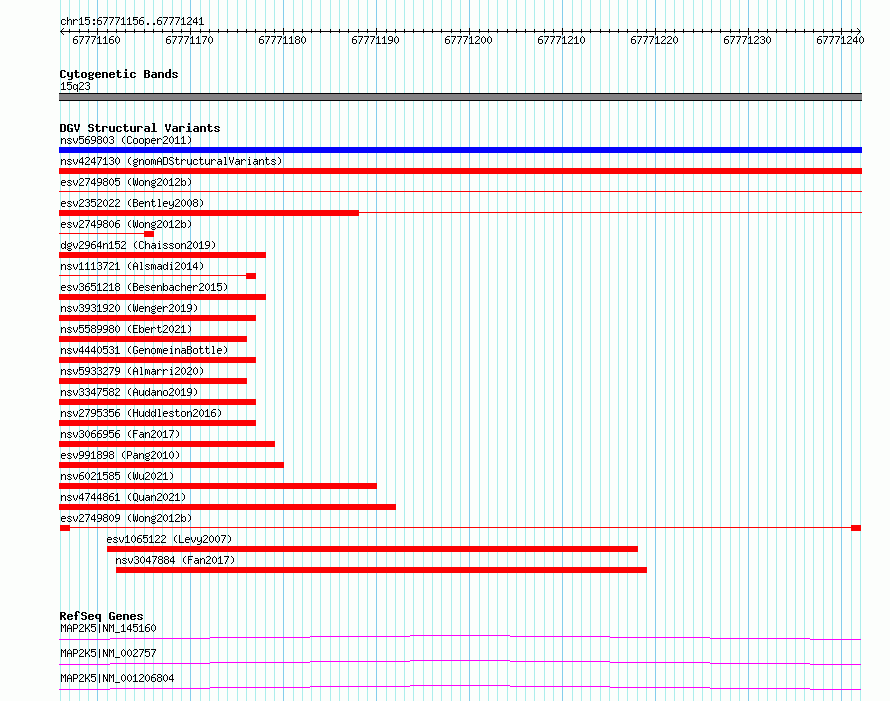Viewport: 890px width, 701px height.
Task: Click the red bar under nsv6021585 (Wu2021)
Action: pos(218,486)
